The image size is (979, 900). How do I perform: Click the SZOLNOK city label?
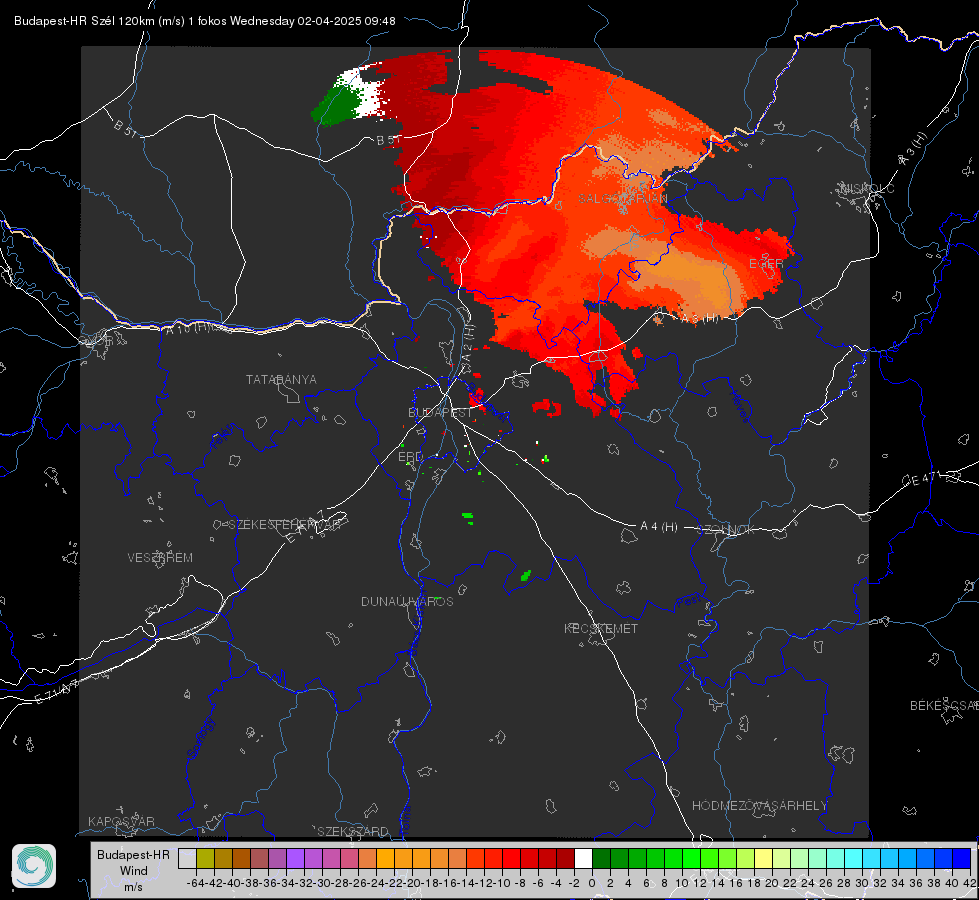[x=726, y=530]
